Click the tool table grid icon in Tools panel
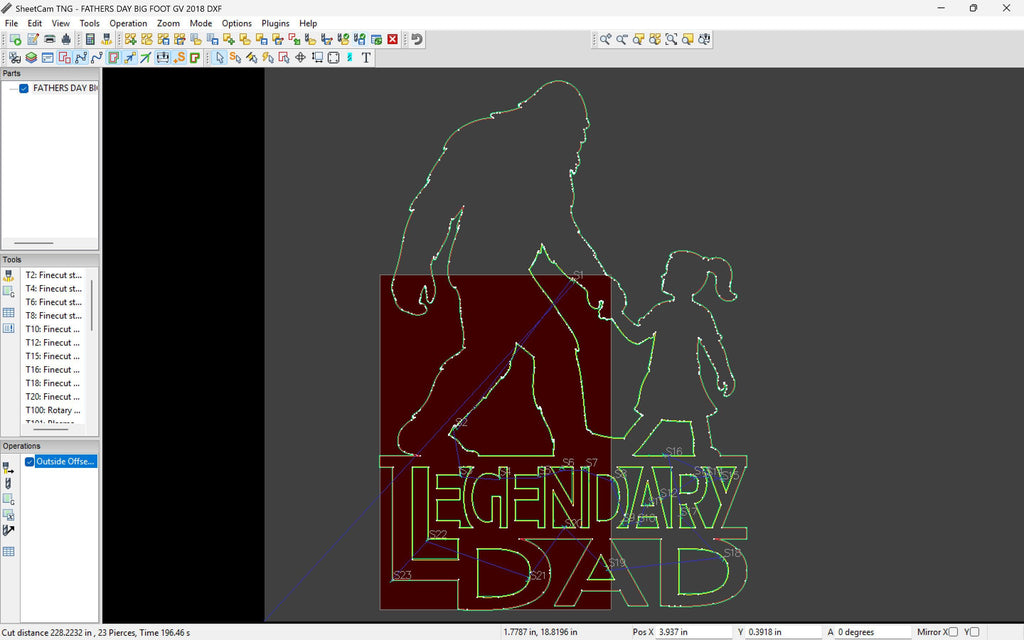Screen dimensions: 1024x640 point(8,312)
